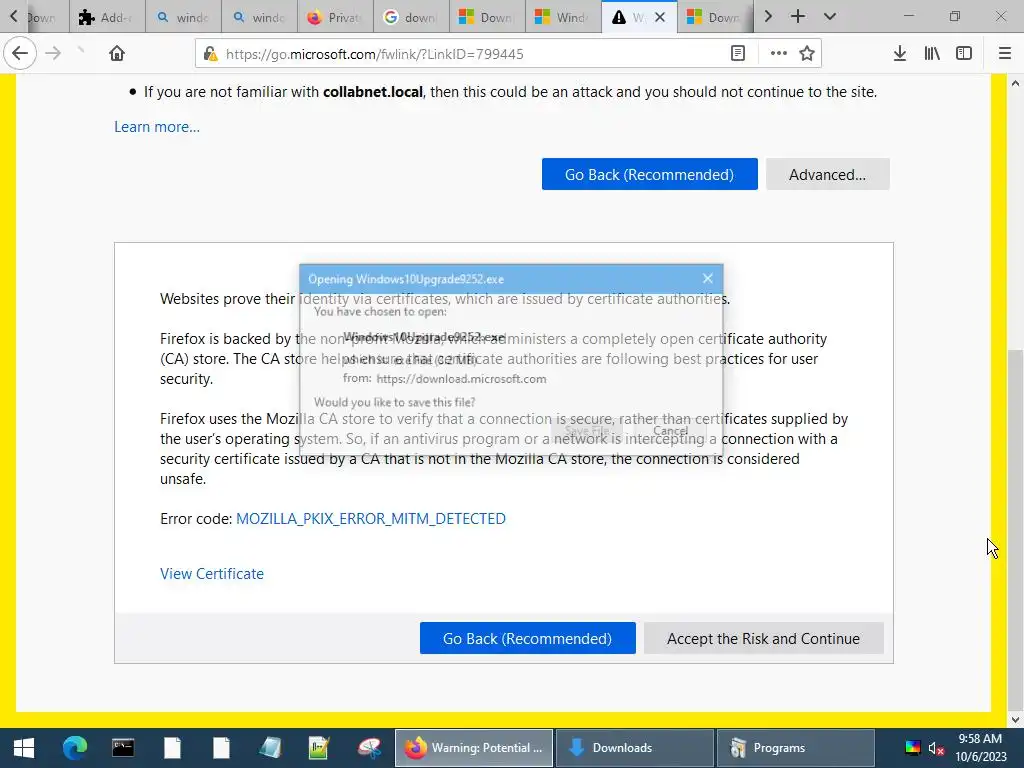Click Go Back (Recommended) beside Accept the Risk
Image resolution: width=1024 pixels, height=768 pixels.
point(527,638)
